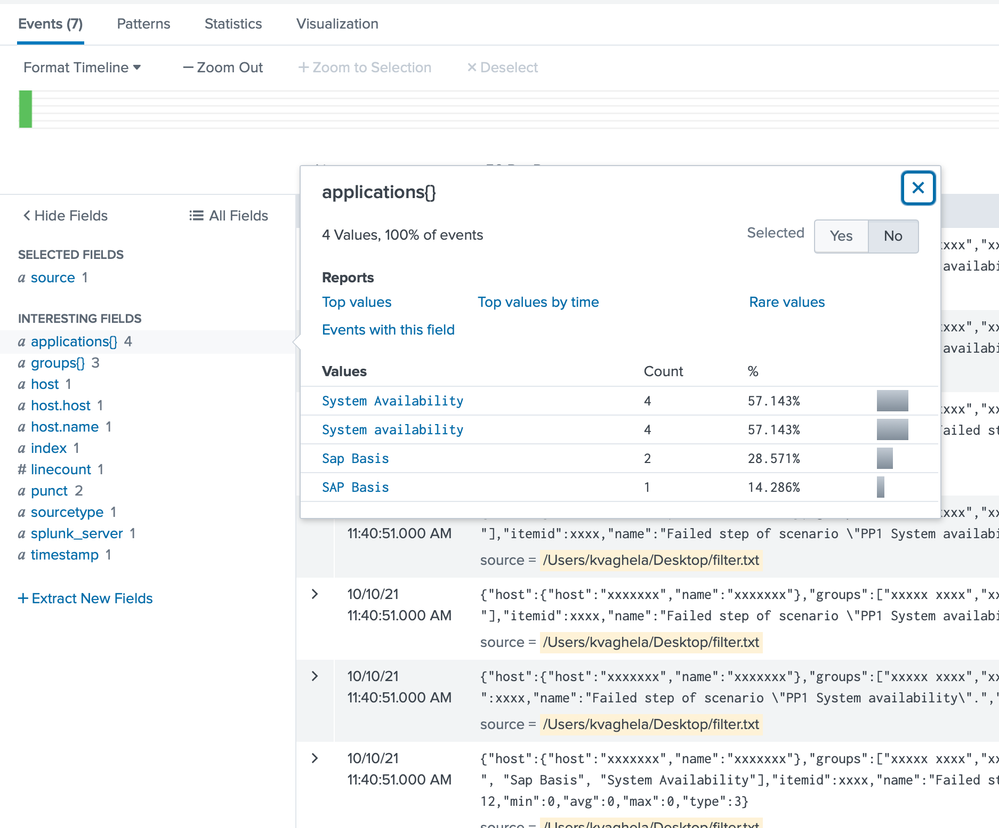Go to the Visualization tab
This screenshot has height=828, width=999.
[x=337, y=23]
